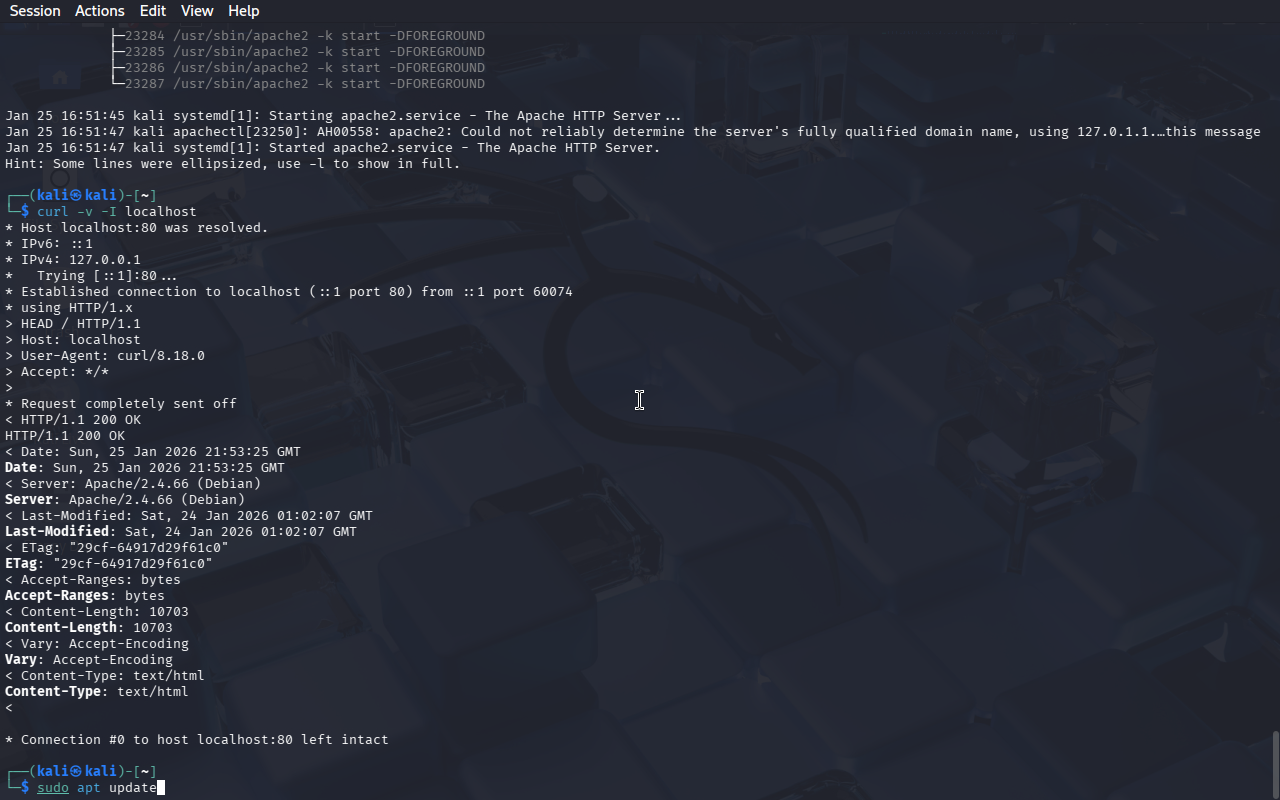Screen dimensions: 1280x800
Task: Click the terminal scrollbar thumb
Action: (1275, 765)
